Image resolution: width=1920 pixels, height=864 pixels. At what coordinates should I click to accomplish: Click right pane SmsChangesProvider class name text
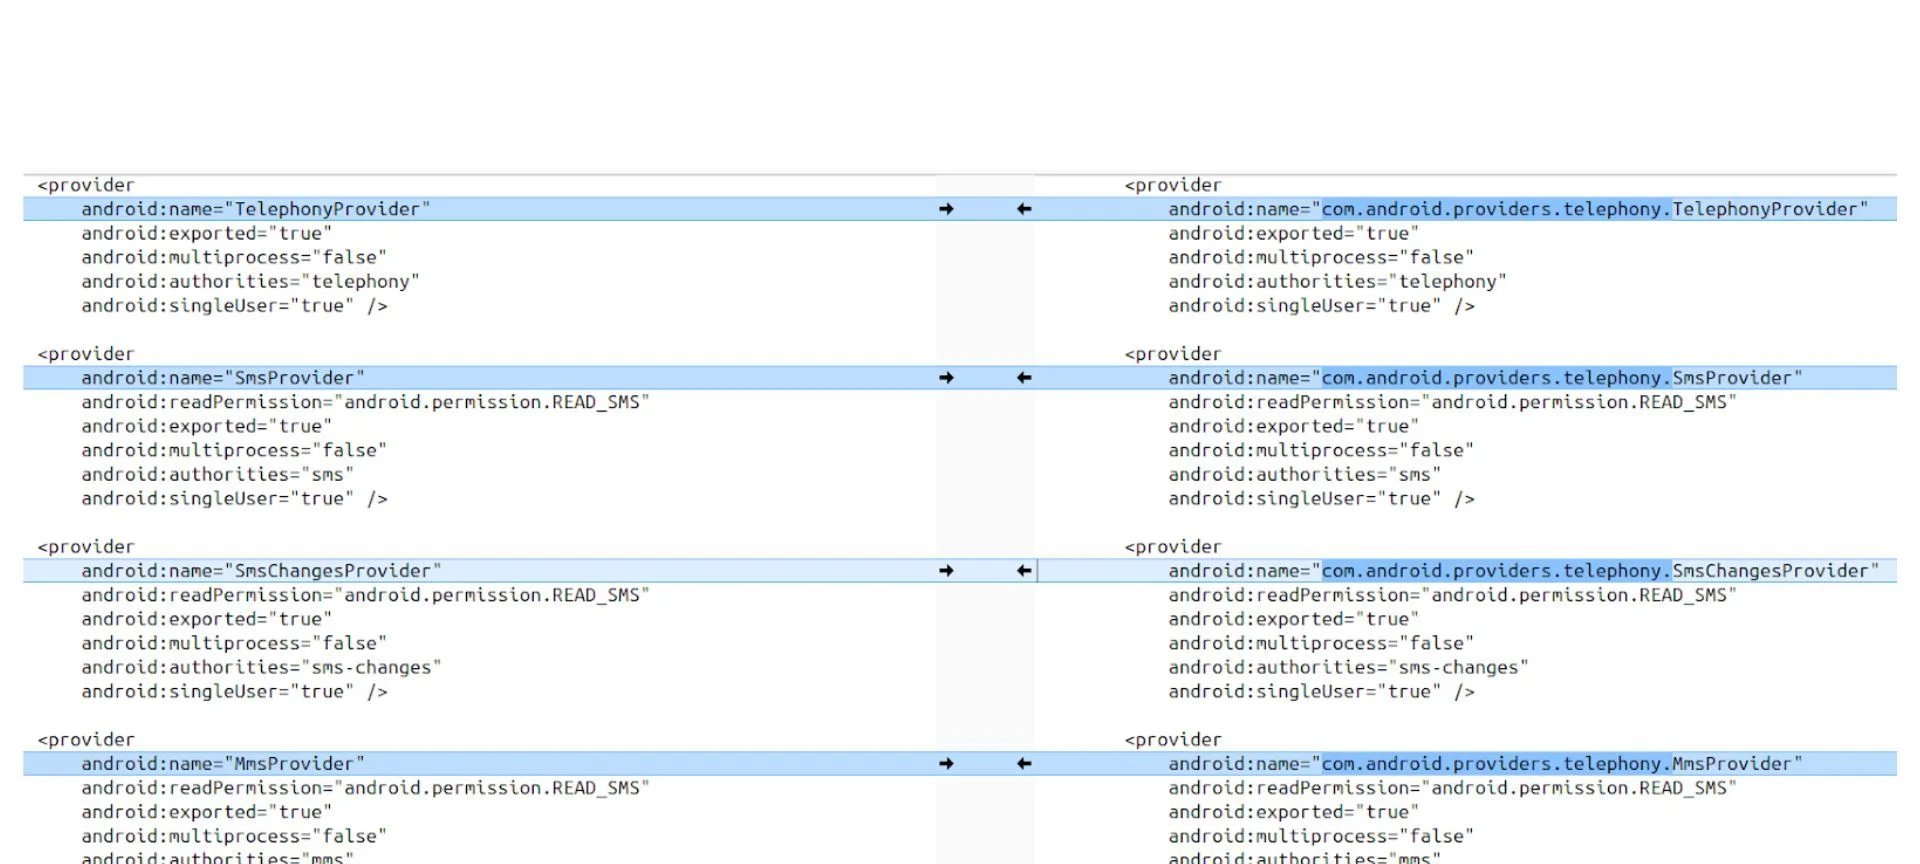(x=1770, y=571)
